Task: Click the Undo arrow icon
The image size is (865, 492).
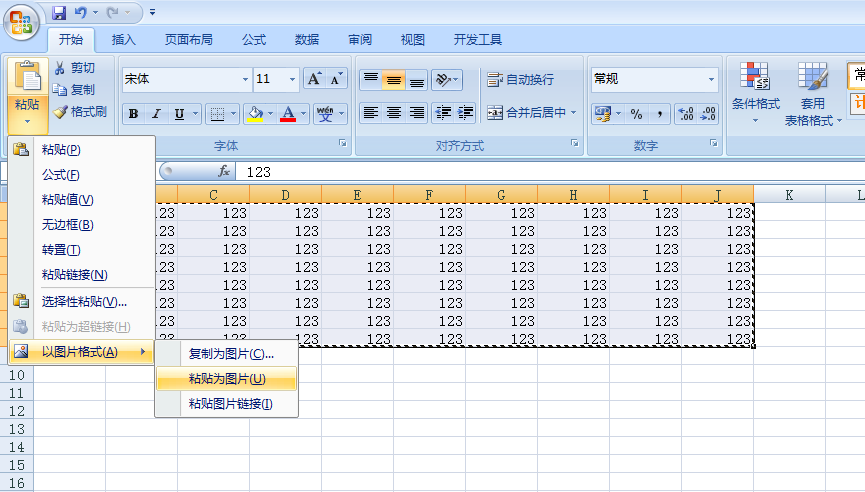Action: (x=81, y=12)
